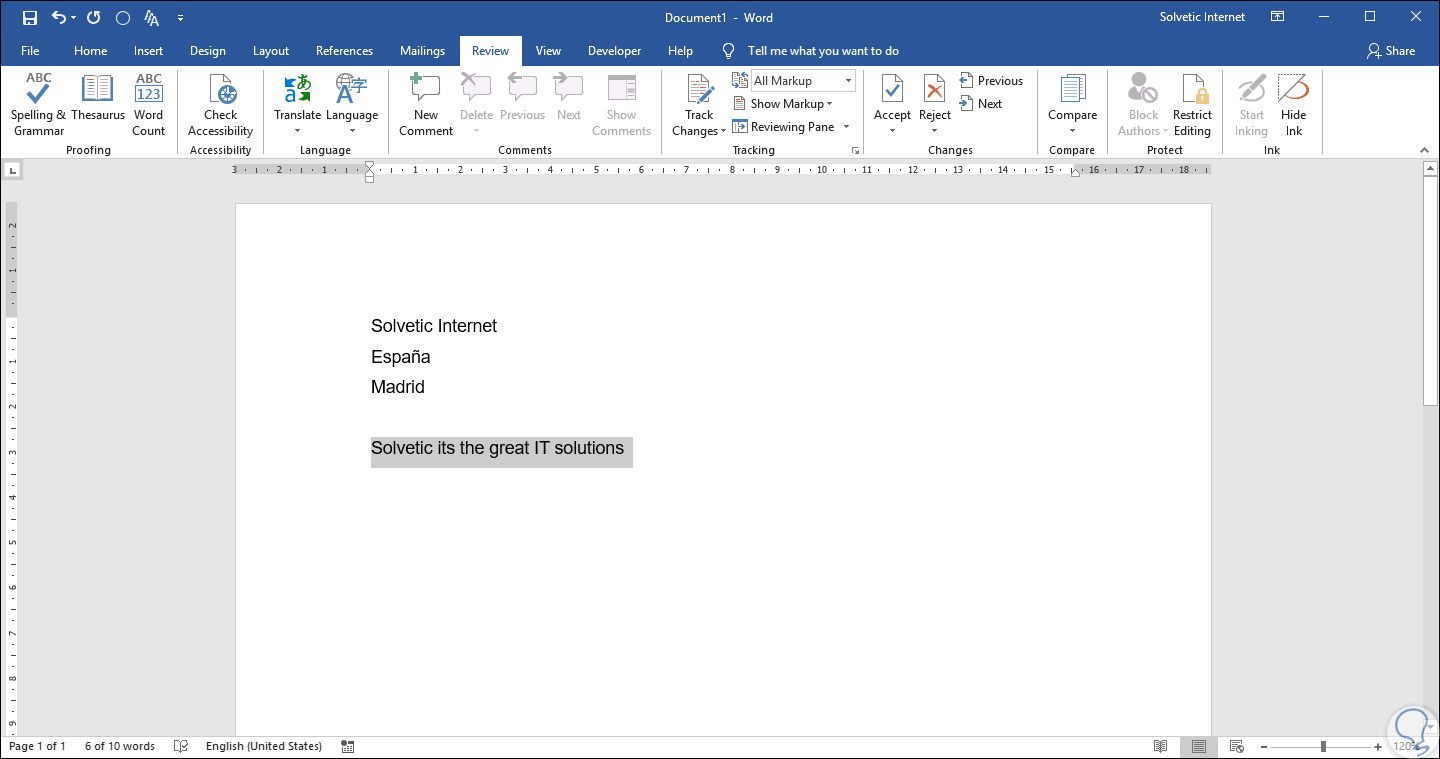Click the 120% zoom level
Image resolution: width=1440 pixels, height=759 pixels.
point(1406,746)
